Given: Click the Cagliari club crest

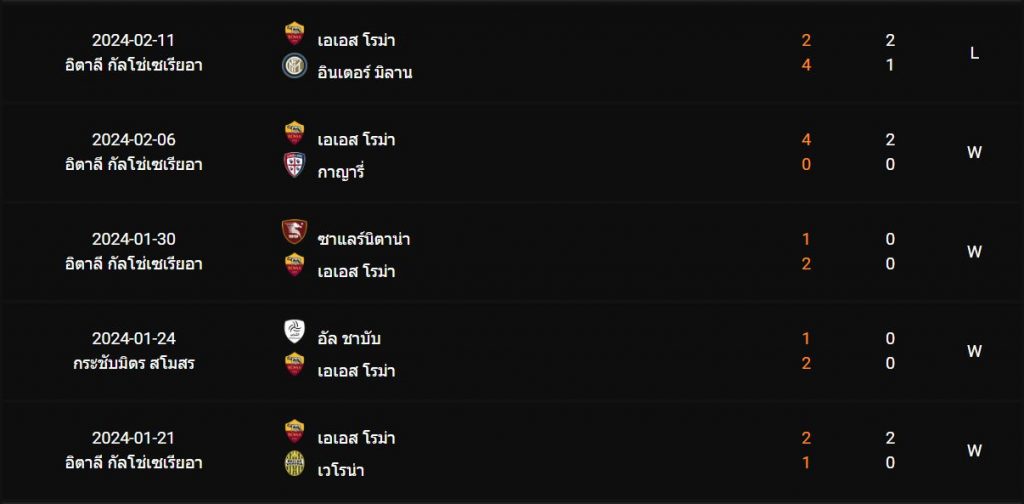Looking at the screenshot, I should [x=295, y=165].
